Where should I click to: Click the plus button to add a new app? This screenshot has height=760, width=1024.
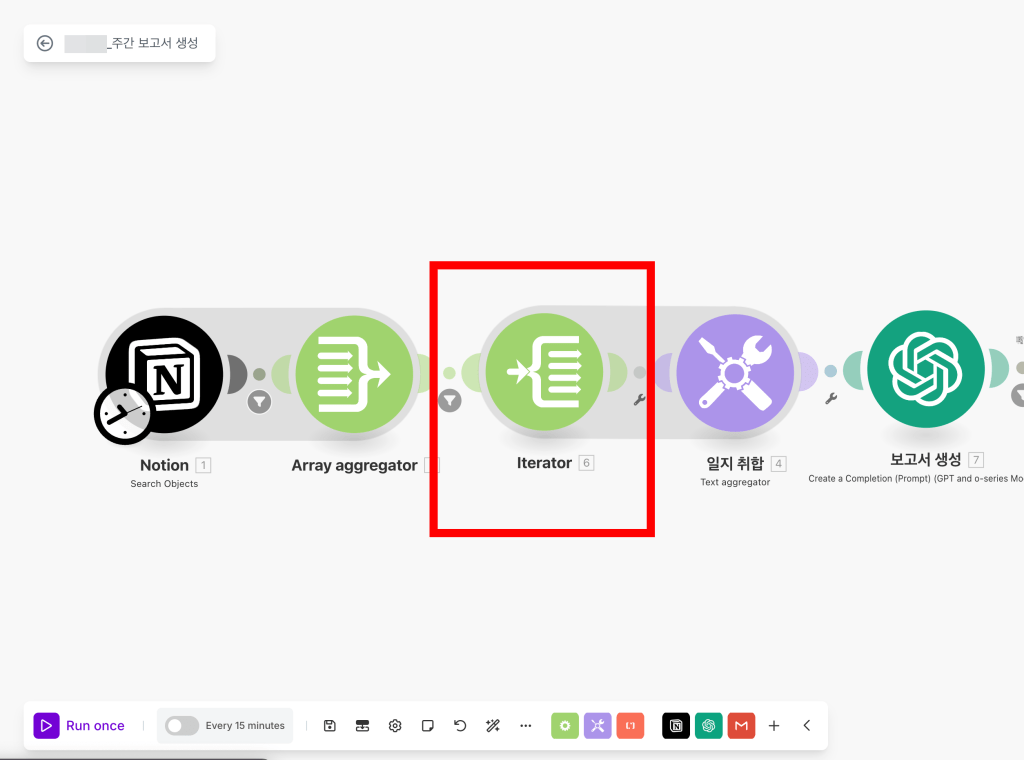775,725
